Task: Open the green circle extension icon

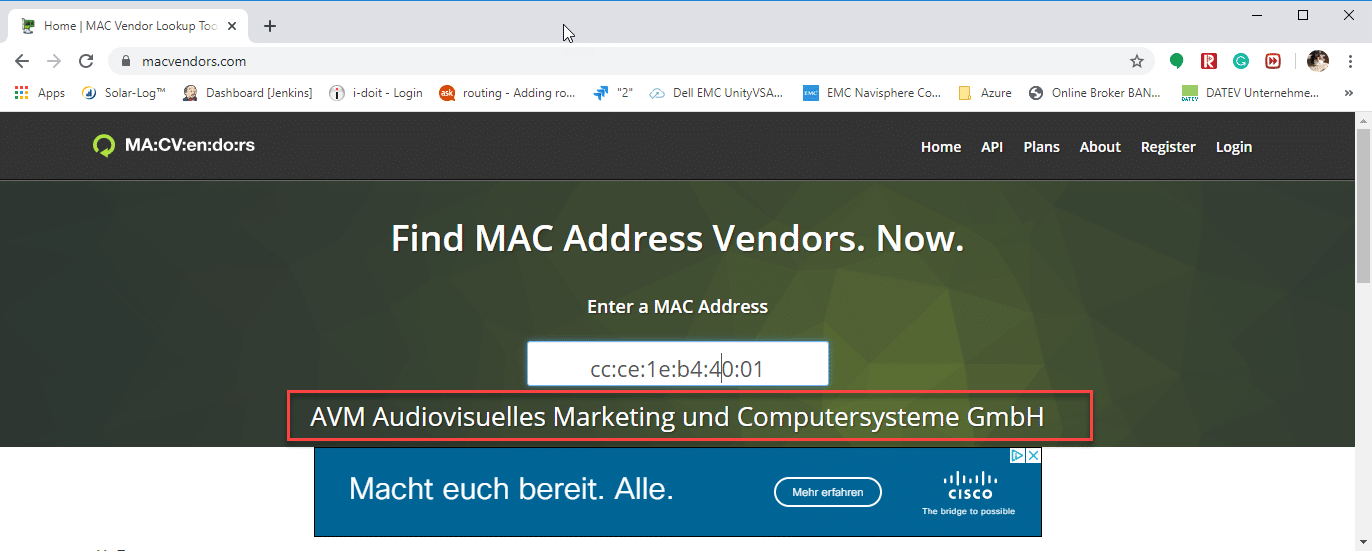Action: point(1177,61)
